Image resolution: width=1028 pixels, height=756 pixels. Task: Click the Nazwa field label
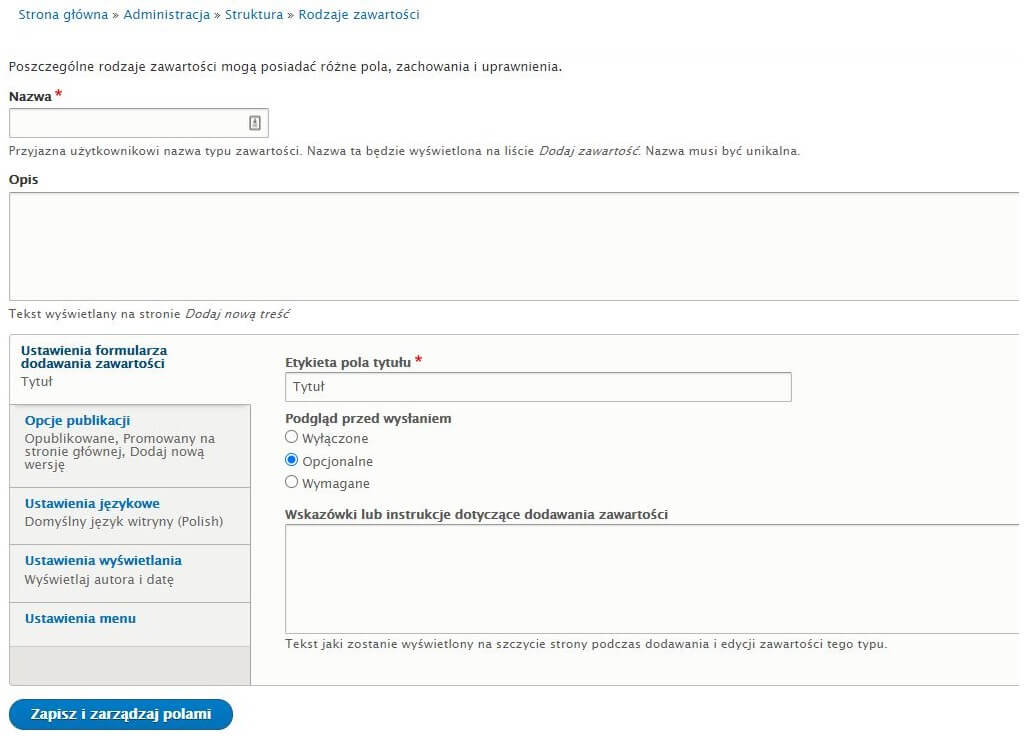30,96
